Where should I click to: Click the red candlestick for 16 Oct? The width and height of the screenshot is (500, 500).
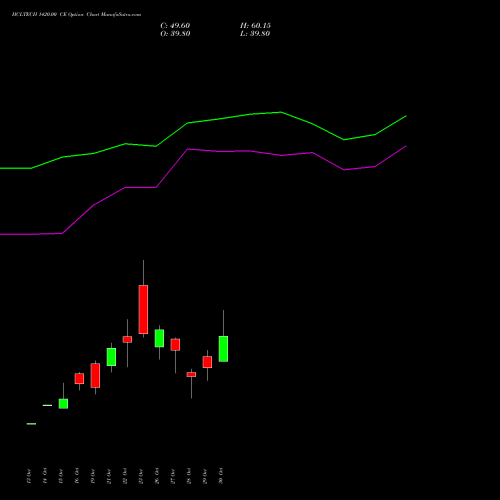click(79, 379)
